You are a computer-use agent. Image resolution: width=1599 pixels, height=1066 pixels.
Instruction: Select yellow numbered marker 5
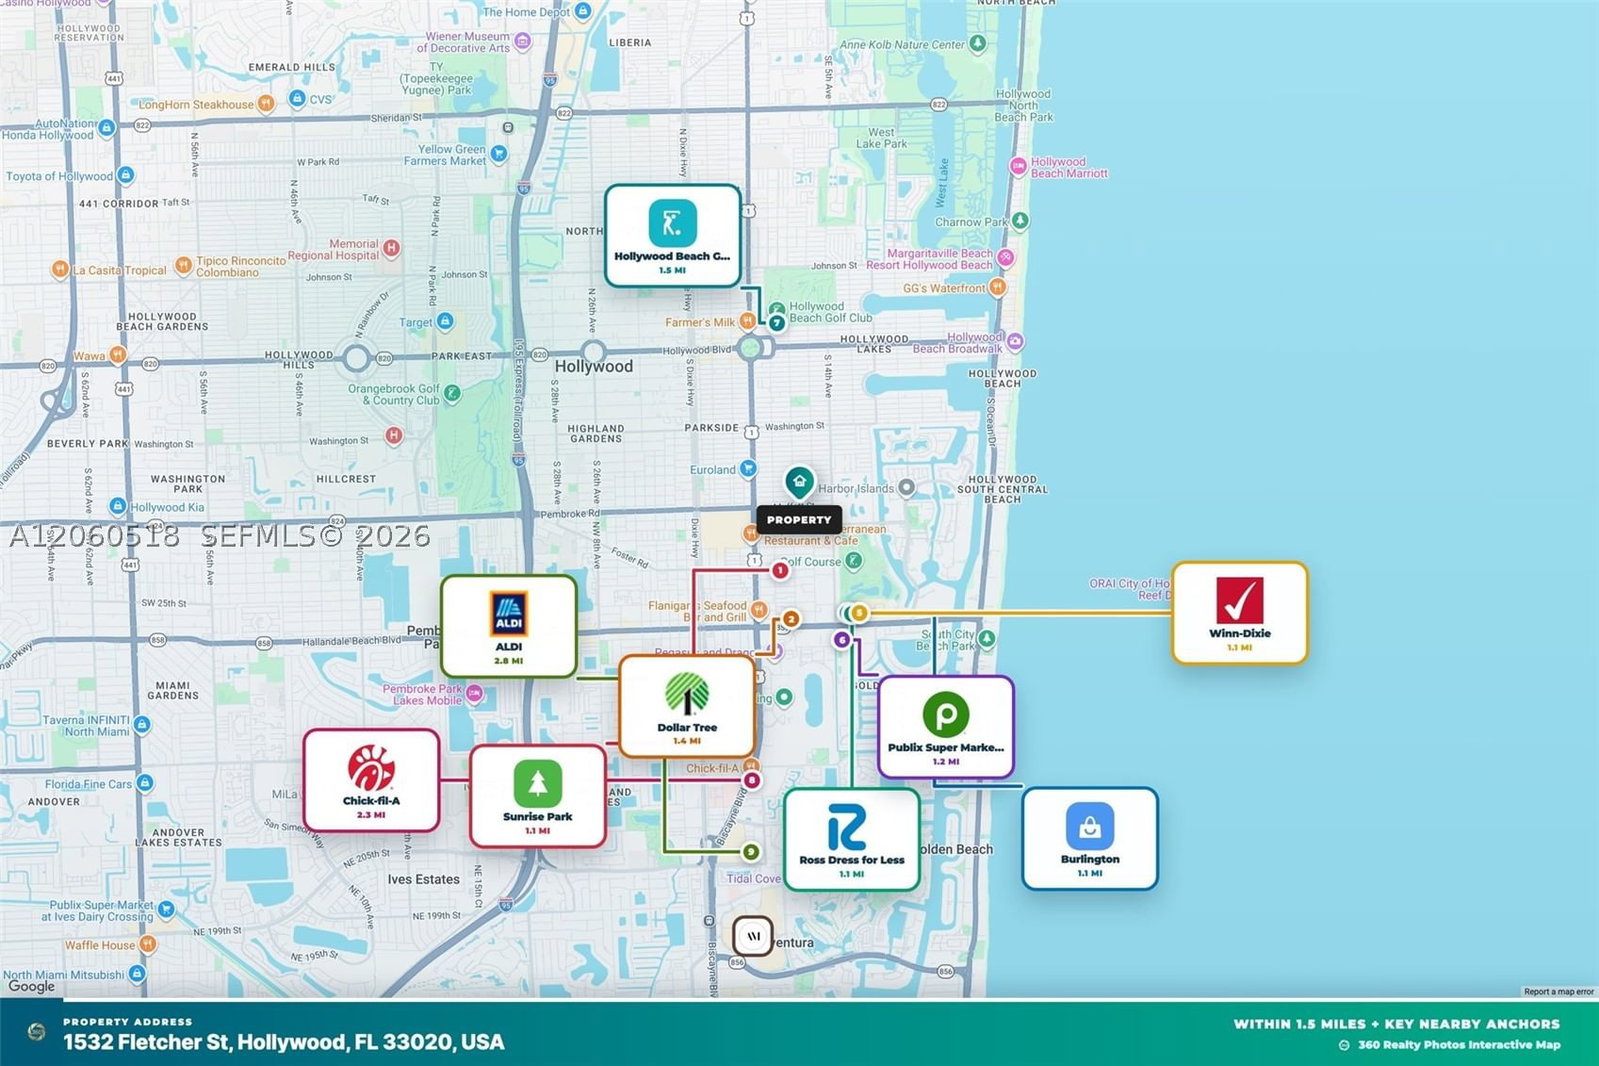coord(859,613)
